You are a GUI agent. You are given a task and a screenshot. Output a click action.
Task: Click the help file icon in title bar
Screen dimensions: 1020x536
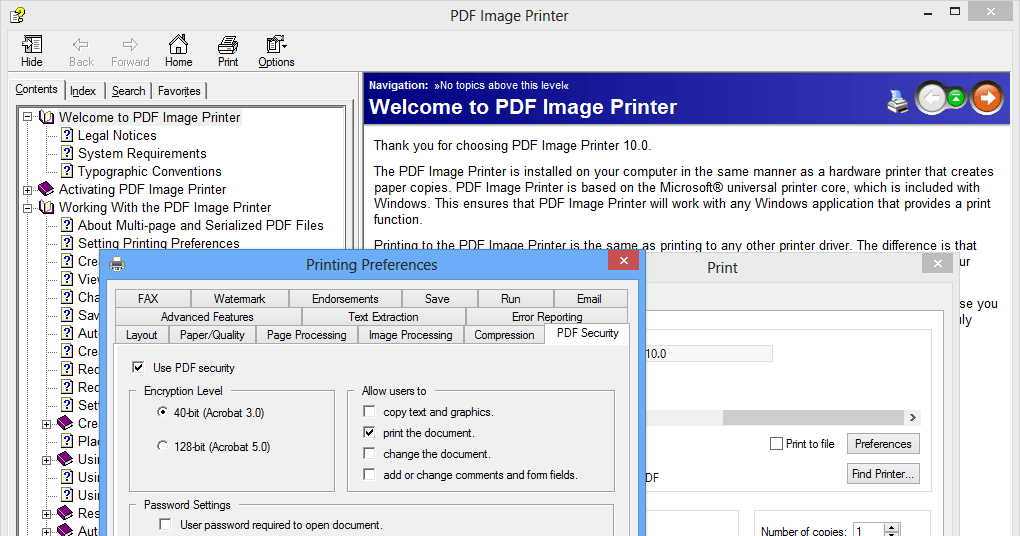[x=18, y=14]
